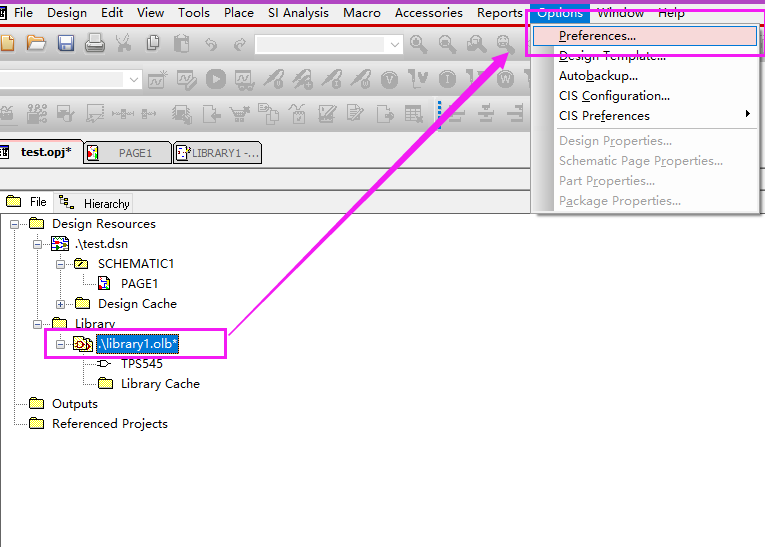Open the top toolbar combo box dropdown

(x=394, y=45)
